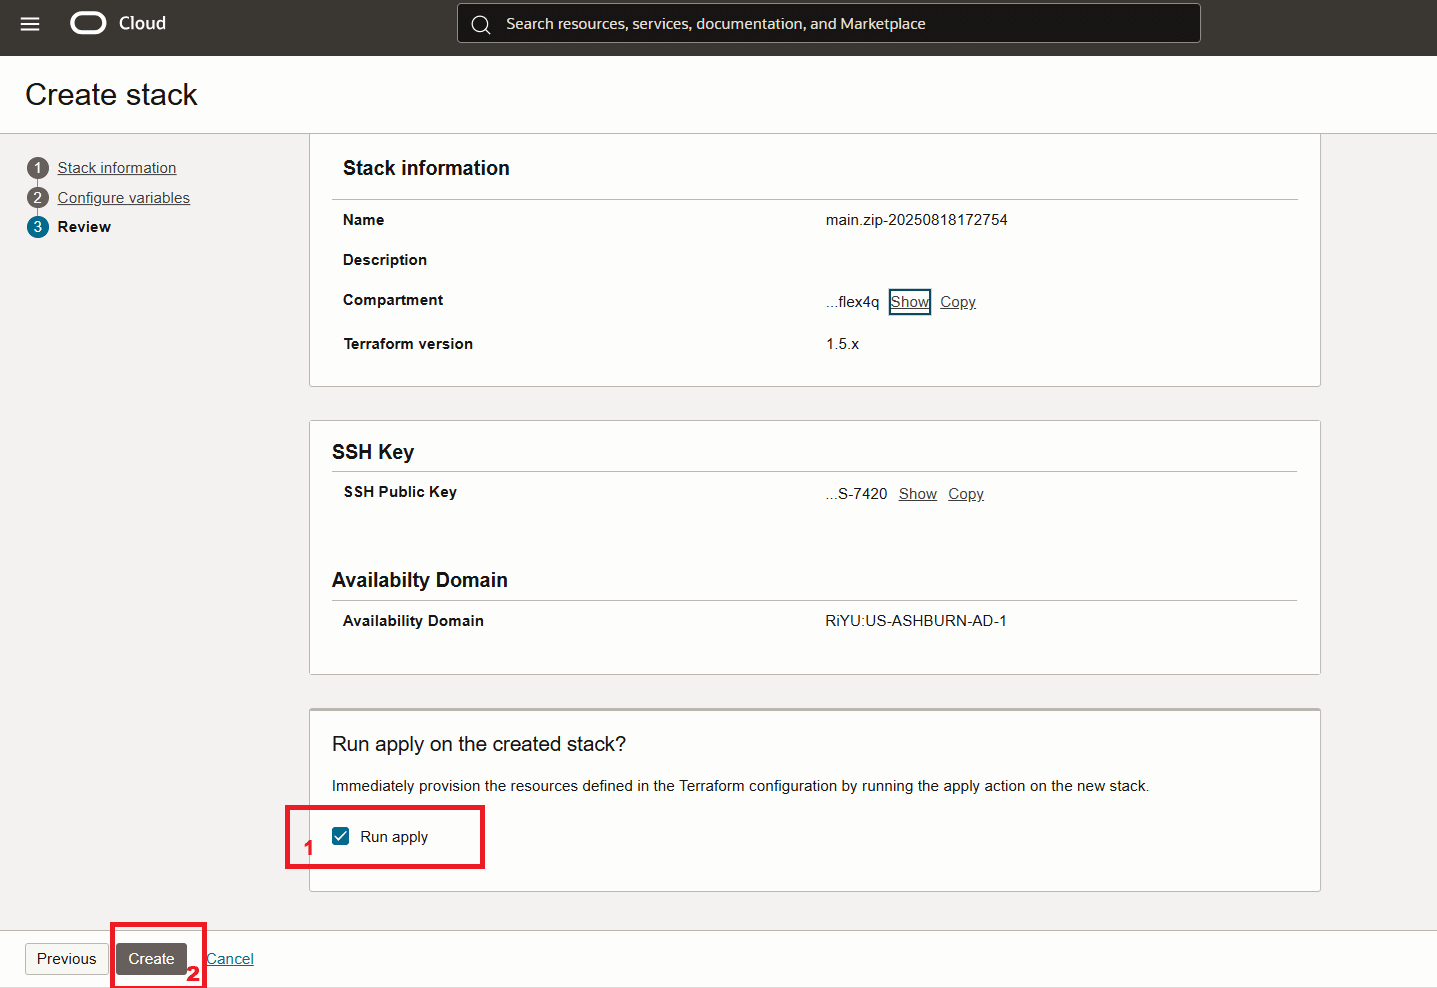Click the Compartment field label

(393, 300)
